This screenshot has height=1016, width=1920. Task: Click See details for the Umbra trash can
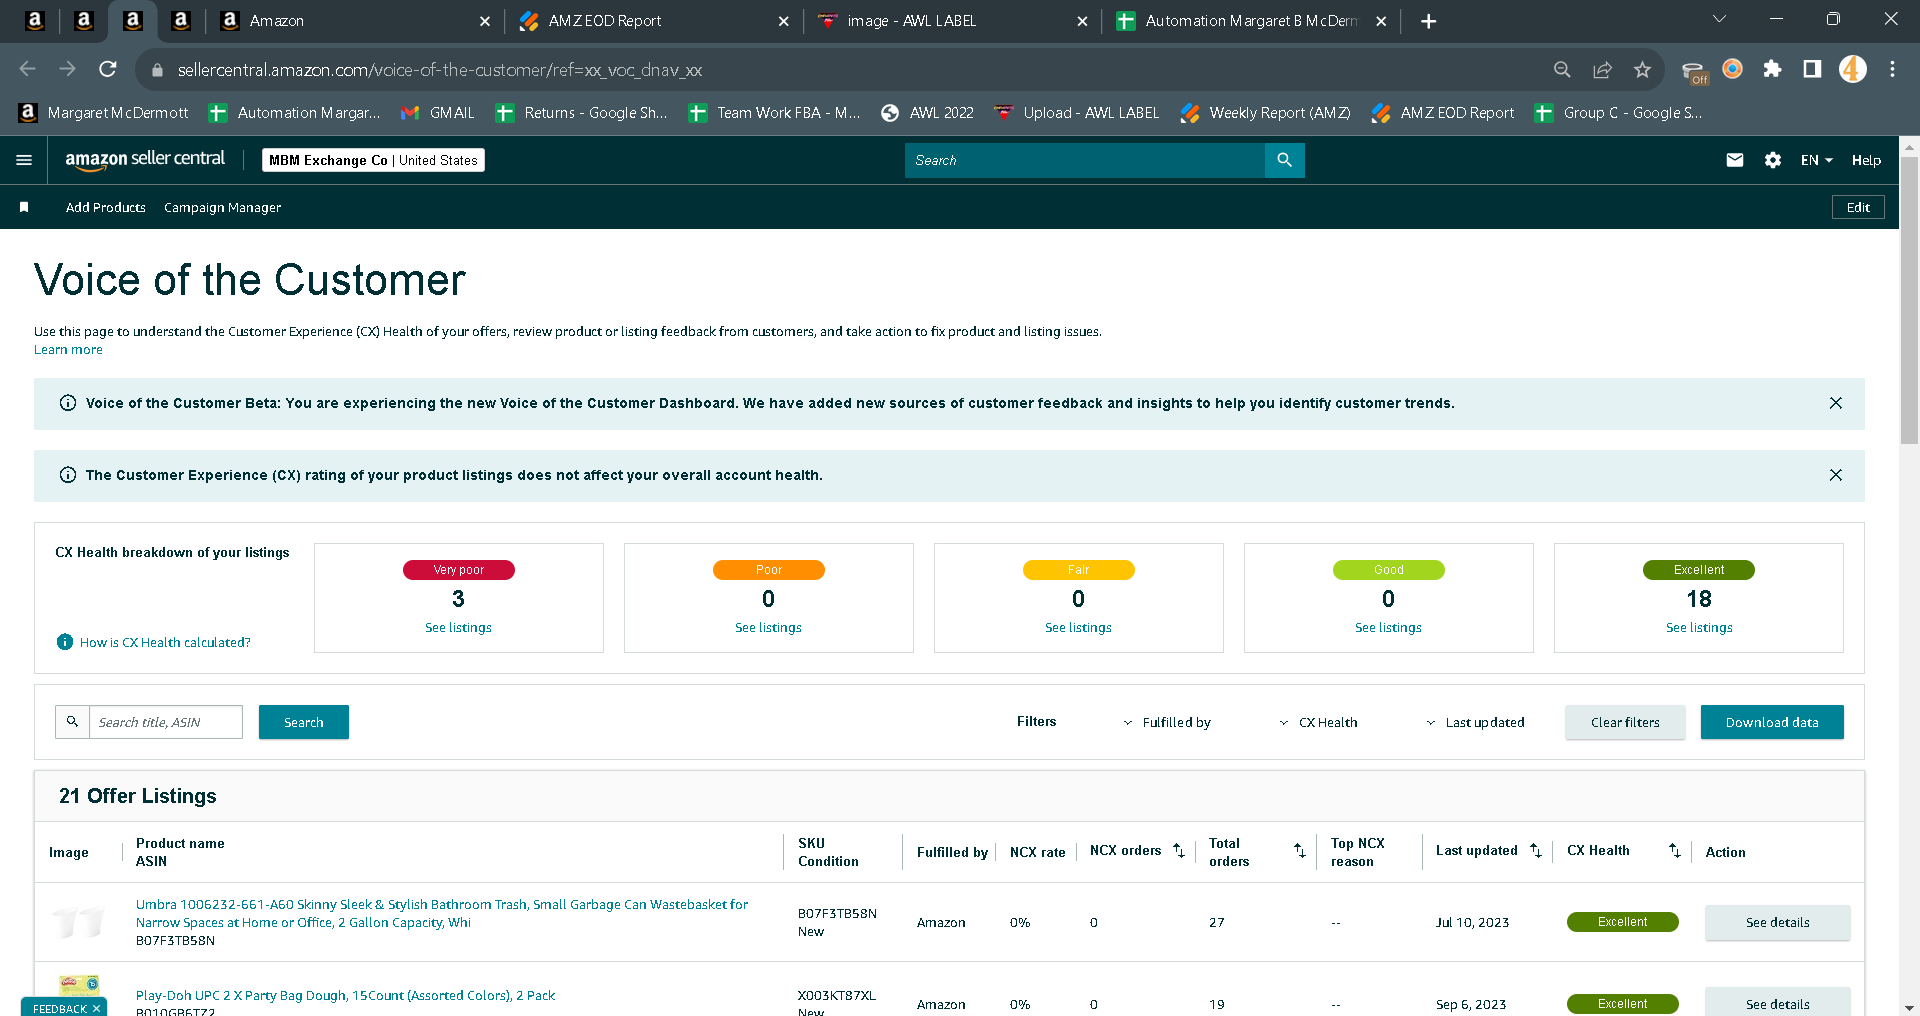pos(1778,922)
